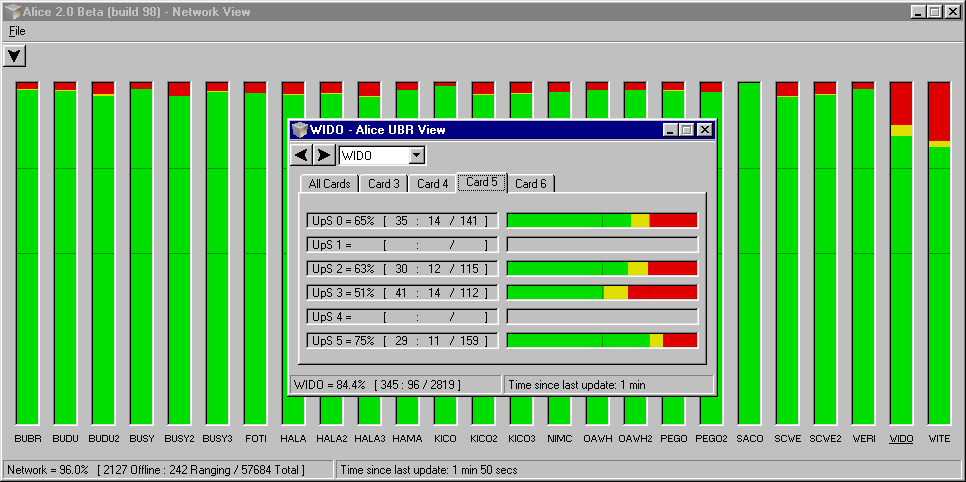This screenshot has height=482, width=966.
Task: Select the Card 4 tab
Action: click(x=432, y=184)
